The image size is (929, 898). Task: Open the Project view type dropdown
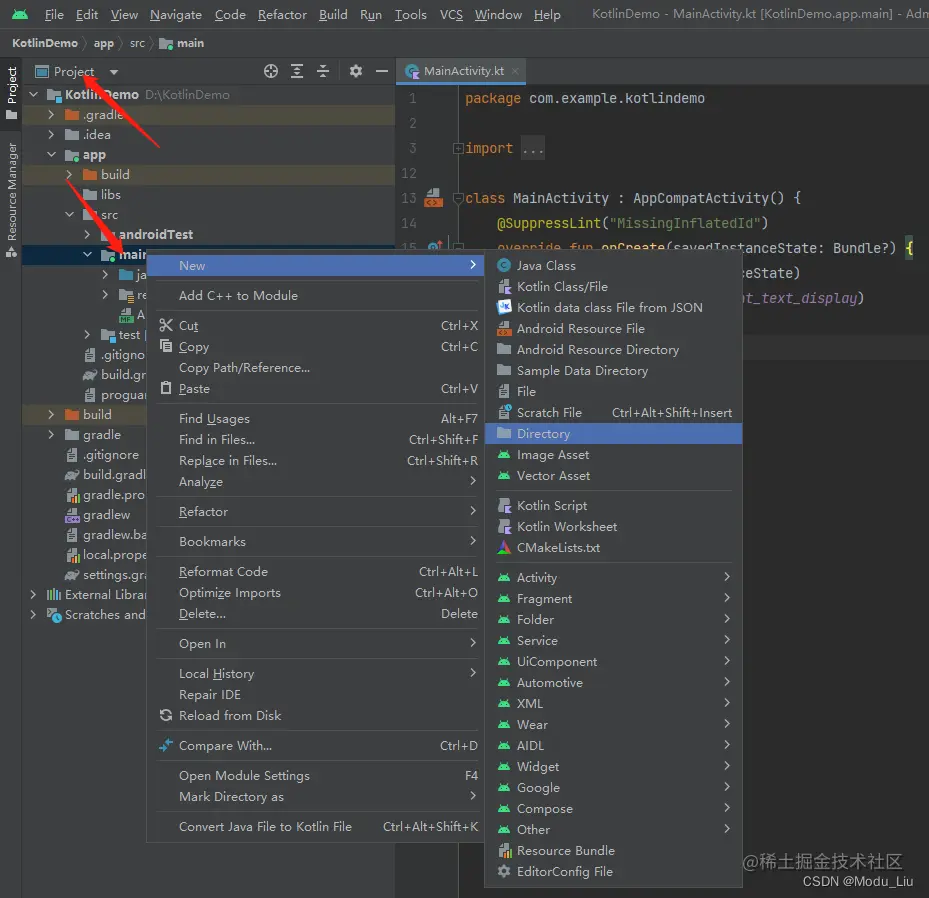[114, 72]
